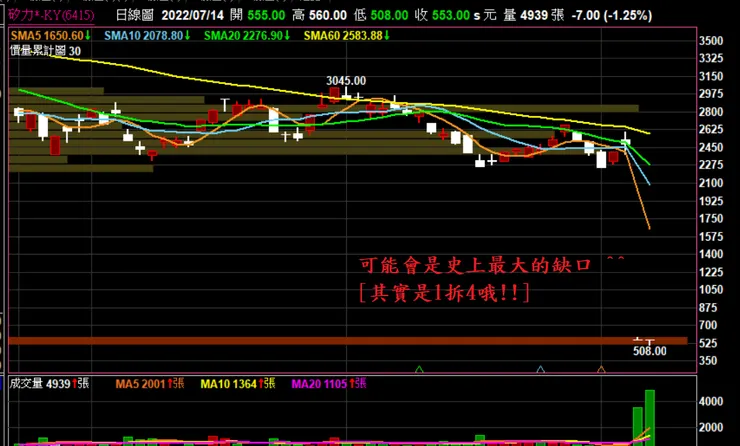Select the SMA60 2583.88 indicator label
Screen dimensions: 740x446
pos(347,35)
